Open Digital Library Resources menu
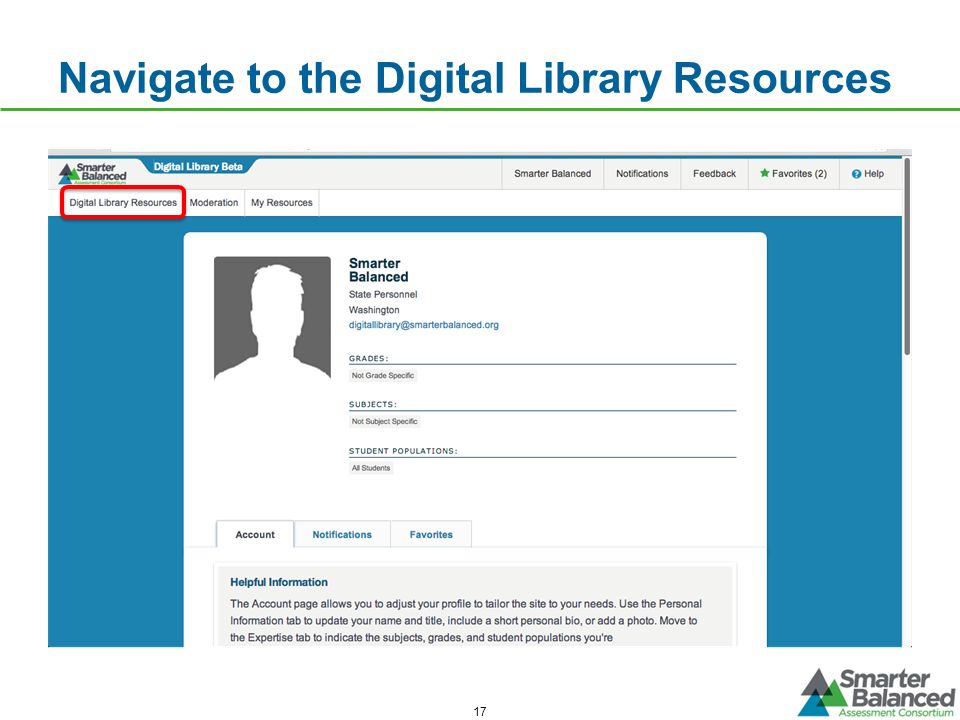This screenshot has height=720, width=960. point(123,203)
